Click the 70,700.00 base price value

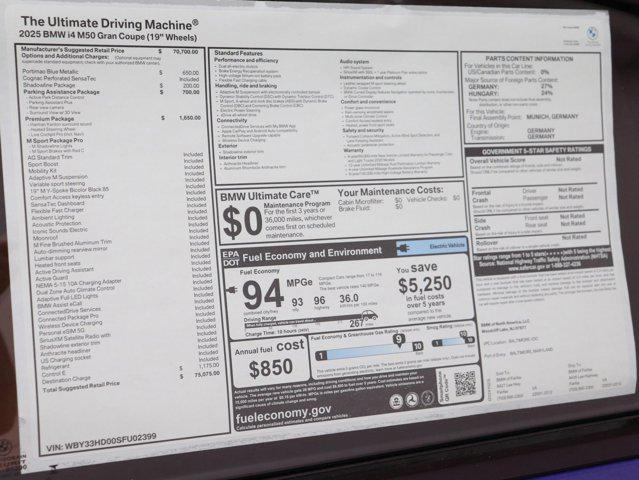(185, 52)
